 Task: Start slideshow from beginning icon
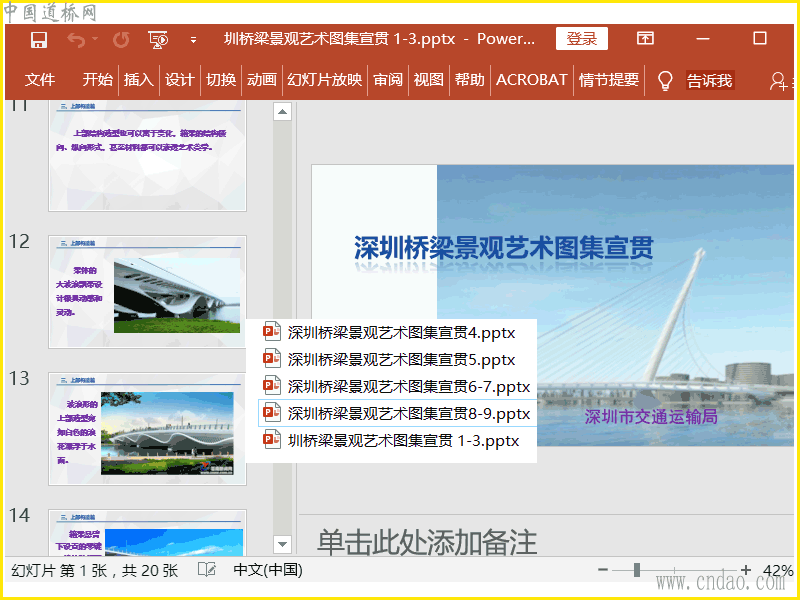(x=158, y=40)
